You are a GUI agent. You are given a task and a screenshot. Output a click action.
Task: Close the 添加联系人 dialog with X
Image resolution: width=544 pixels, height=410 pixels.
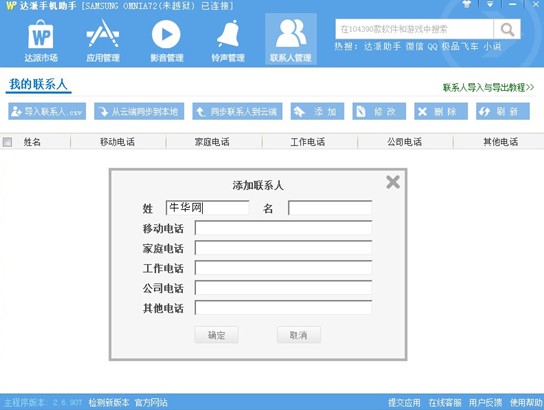coord(393,182)
